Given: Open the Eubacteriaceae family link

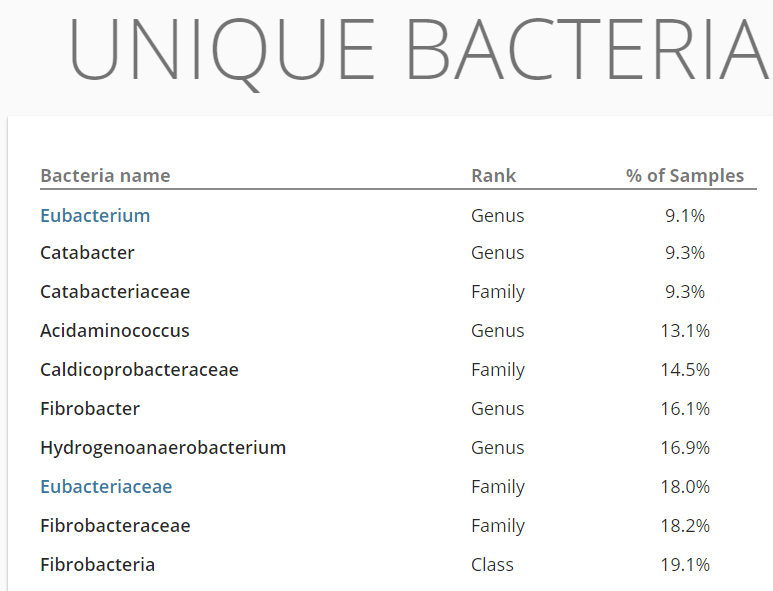Looking at the screenshot, I should pyautogui.click(x=106, y=487).
